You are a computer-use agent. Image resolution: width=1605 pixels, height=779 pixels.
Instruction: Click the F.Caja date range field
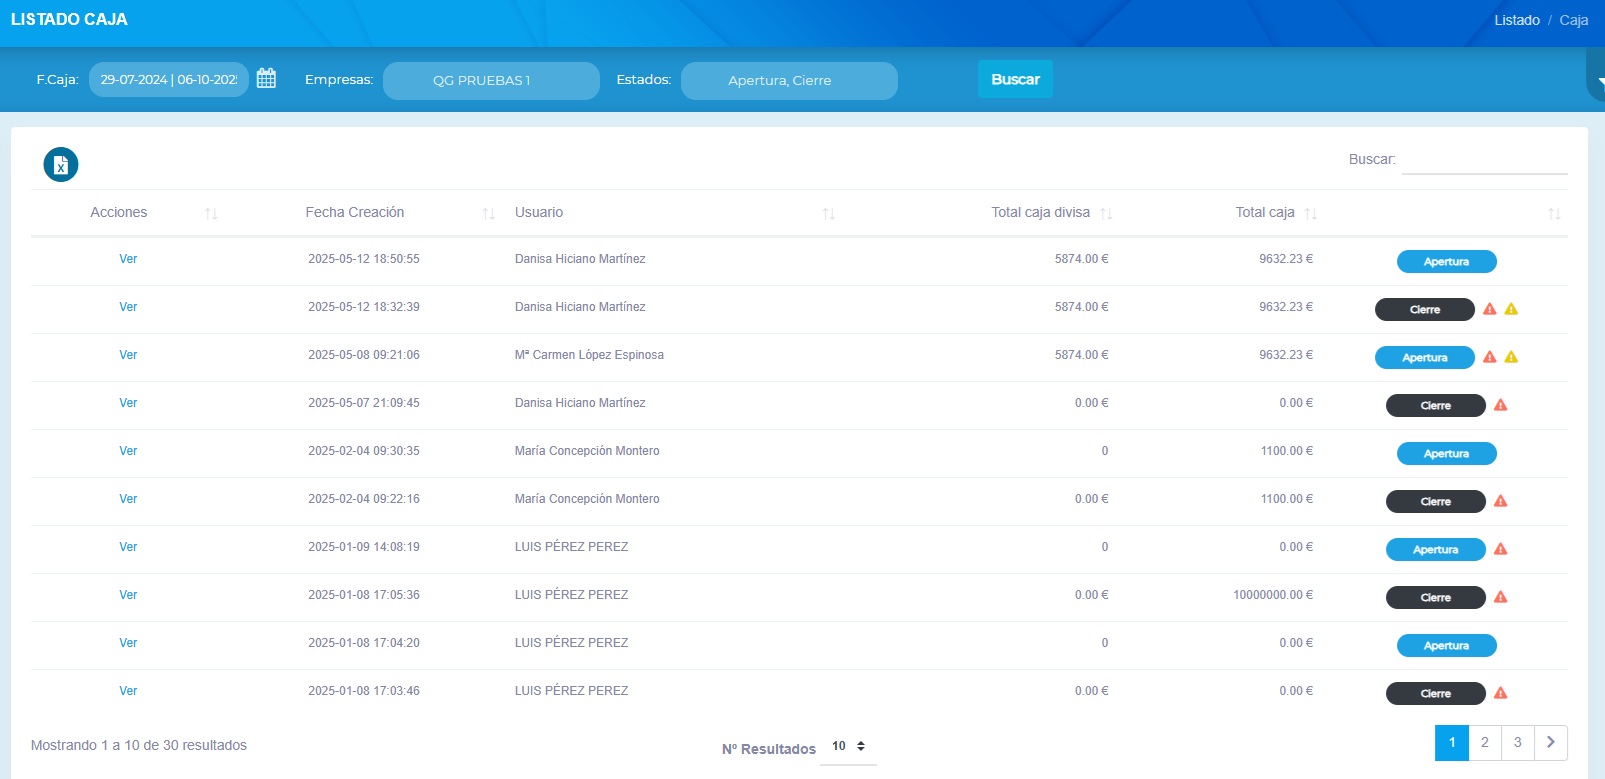point(168,79)
